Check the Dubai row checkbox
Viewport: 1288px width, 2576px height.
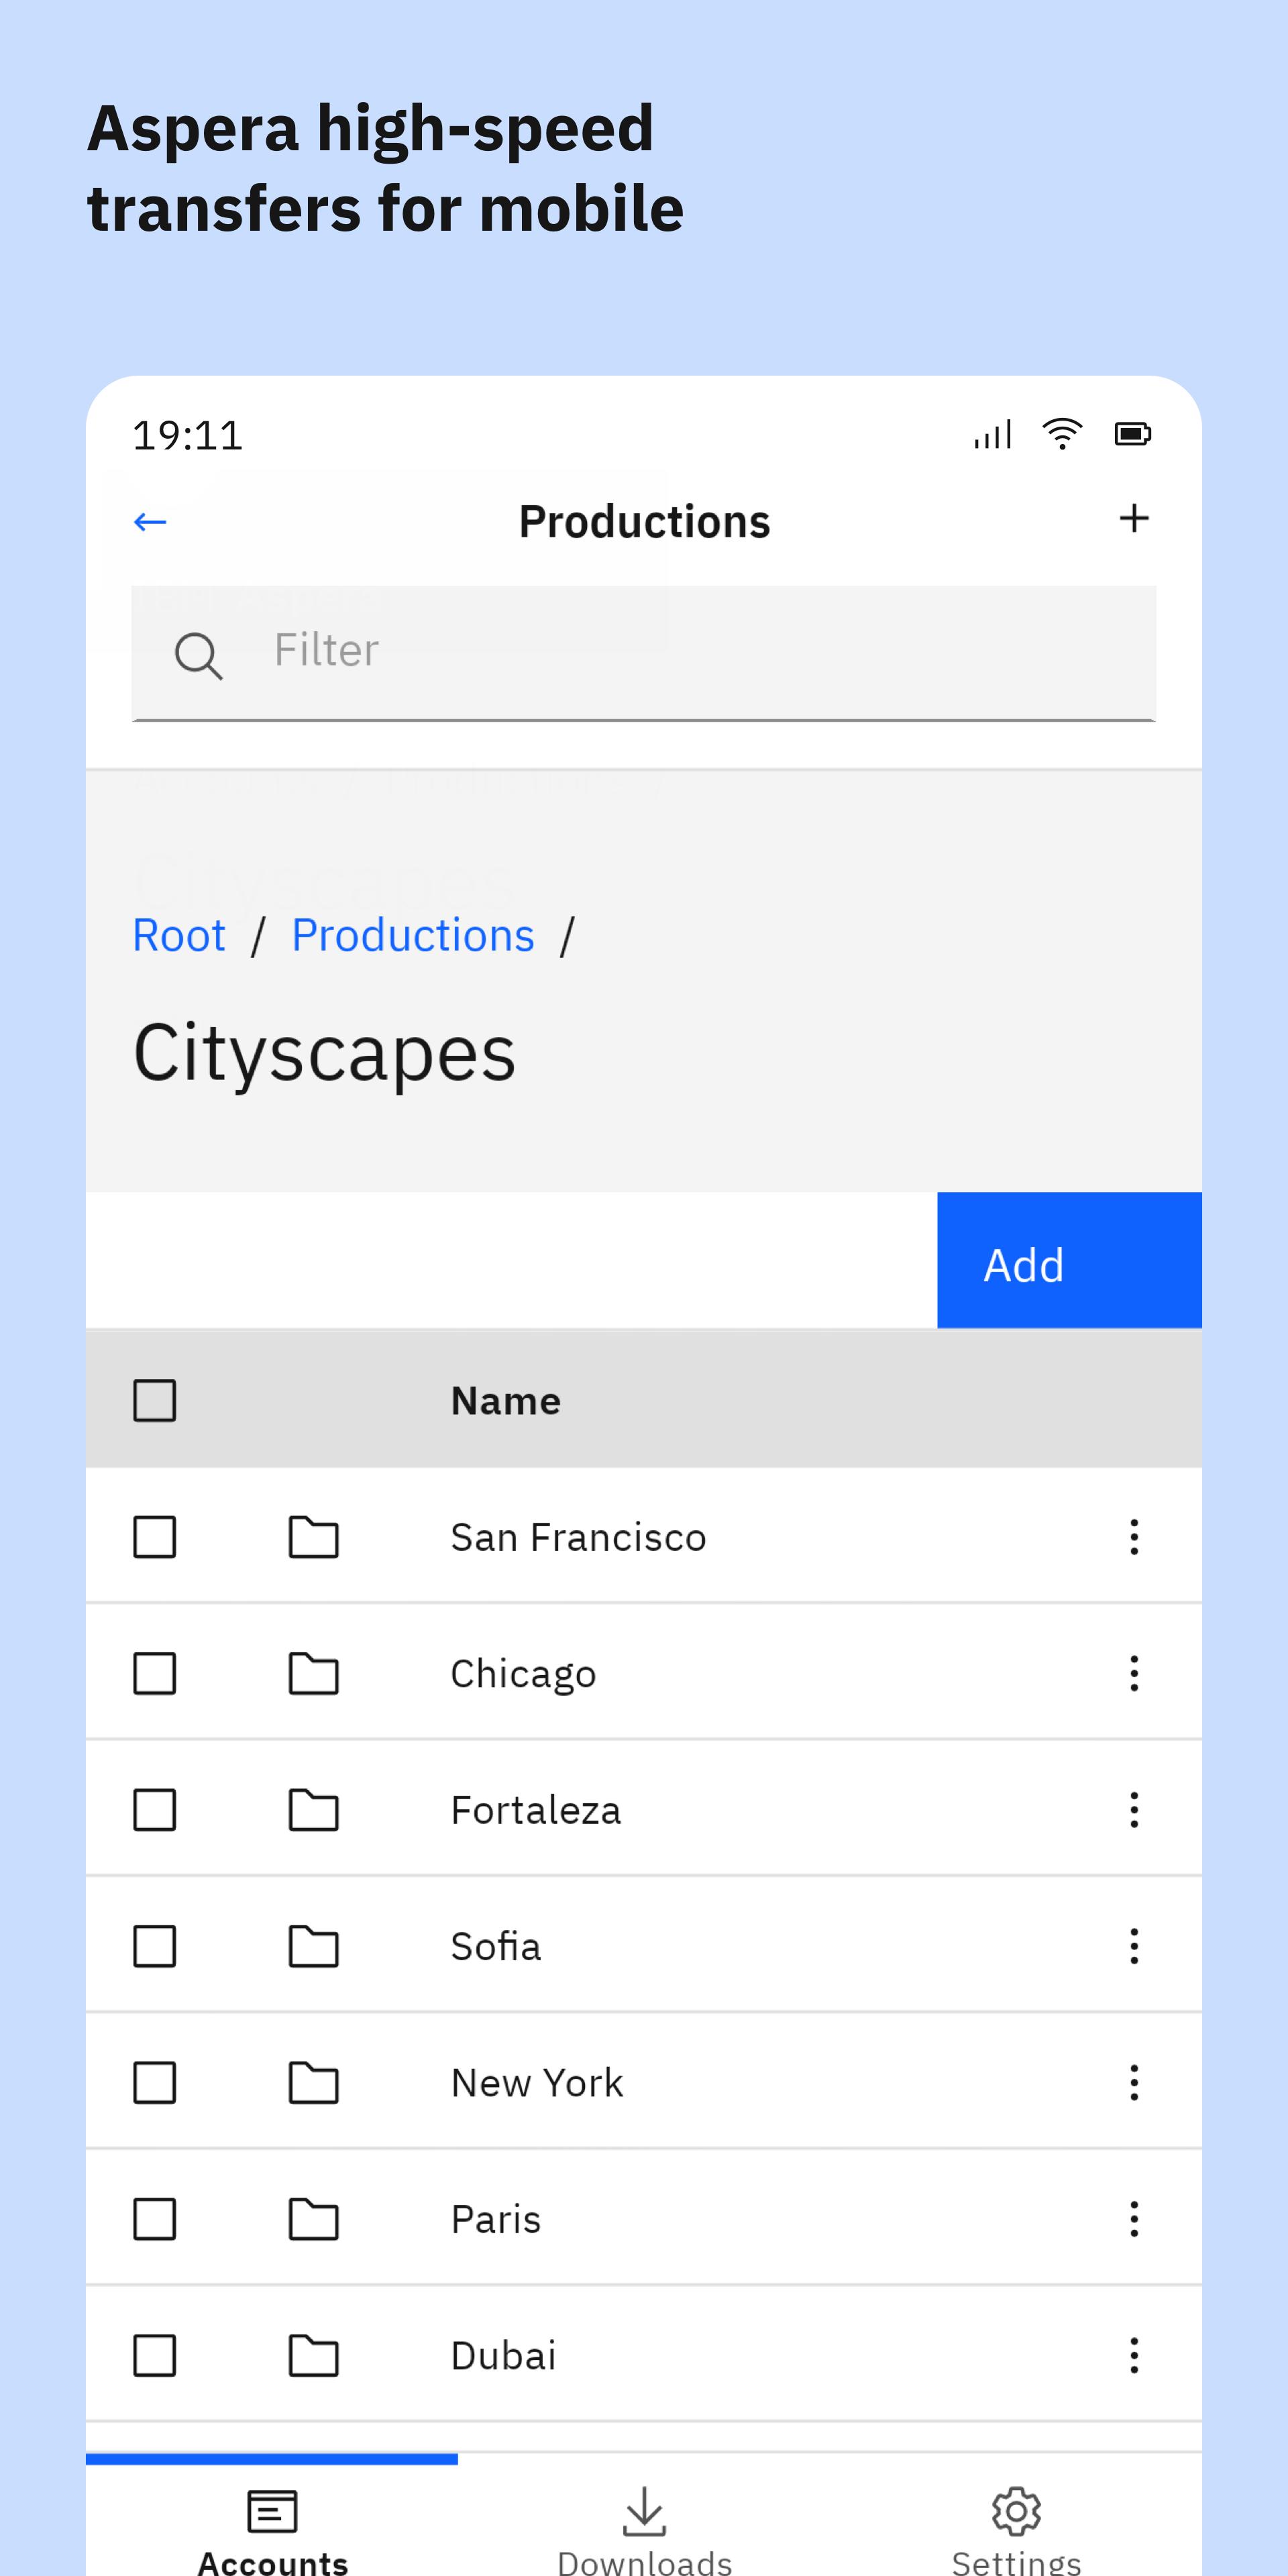click(x=155, y=2356)
